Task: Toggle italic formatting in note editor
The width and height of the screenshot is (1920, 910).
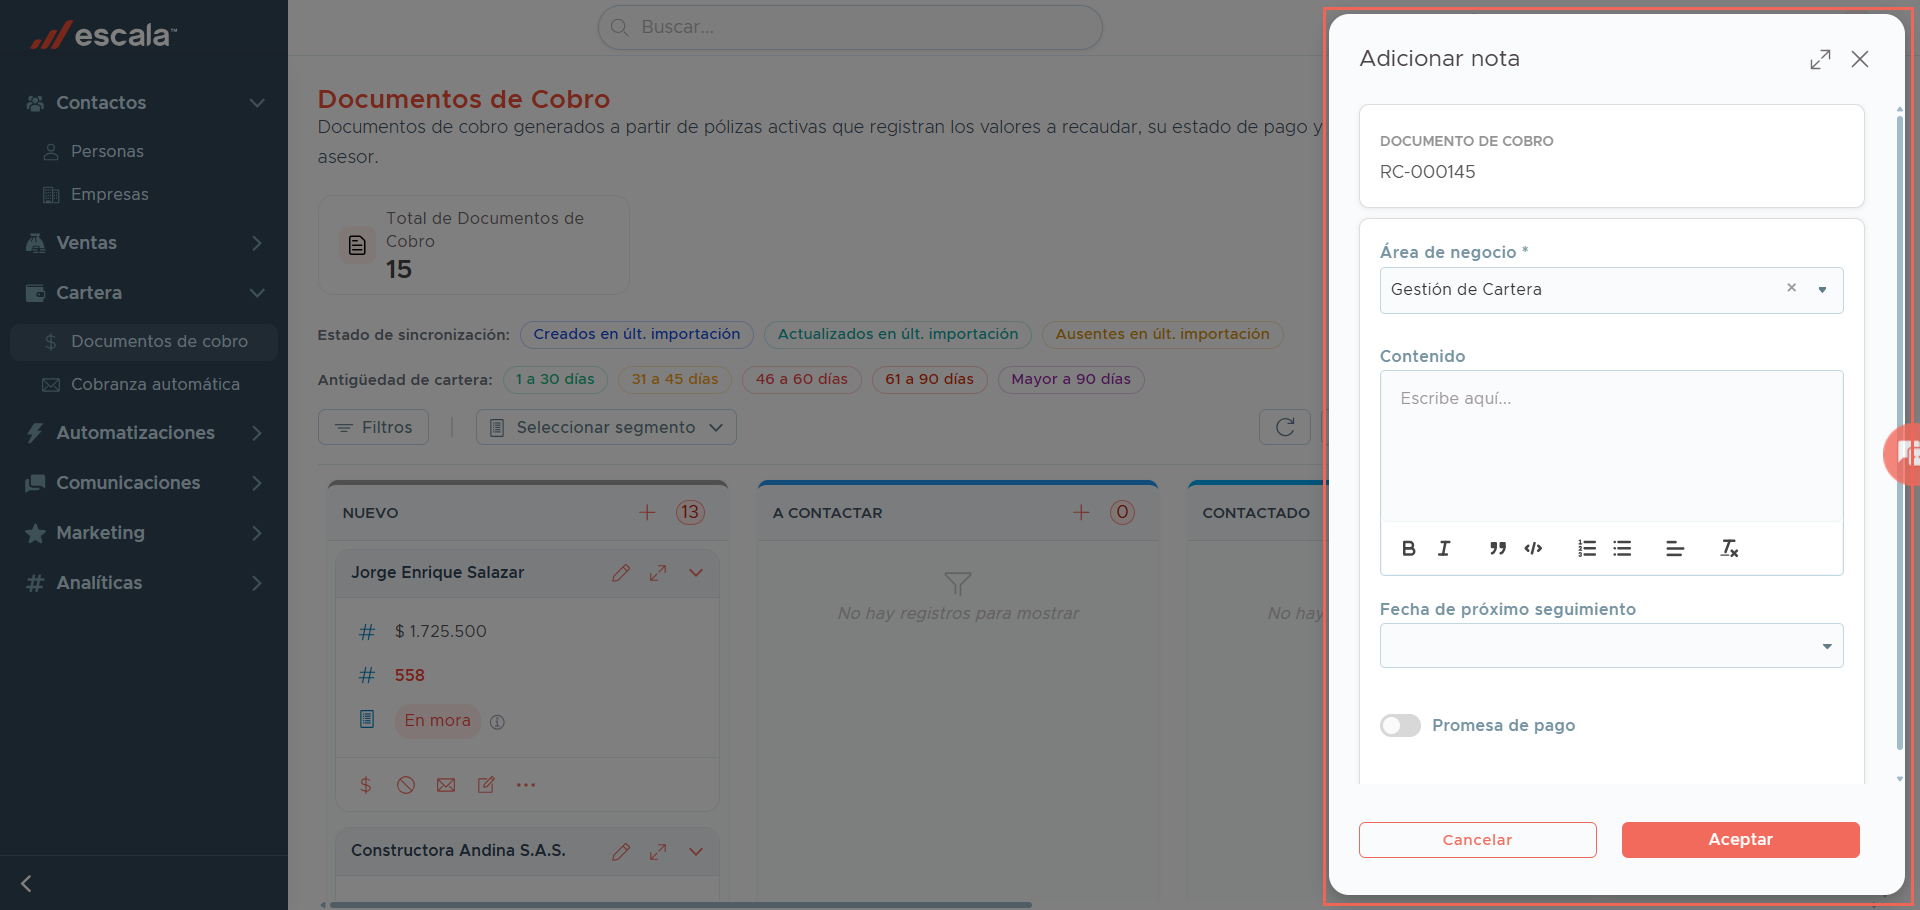Action: (x=1444, y=548)
